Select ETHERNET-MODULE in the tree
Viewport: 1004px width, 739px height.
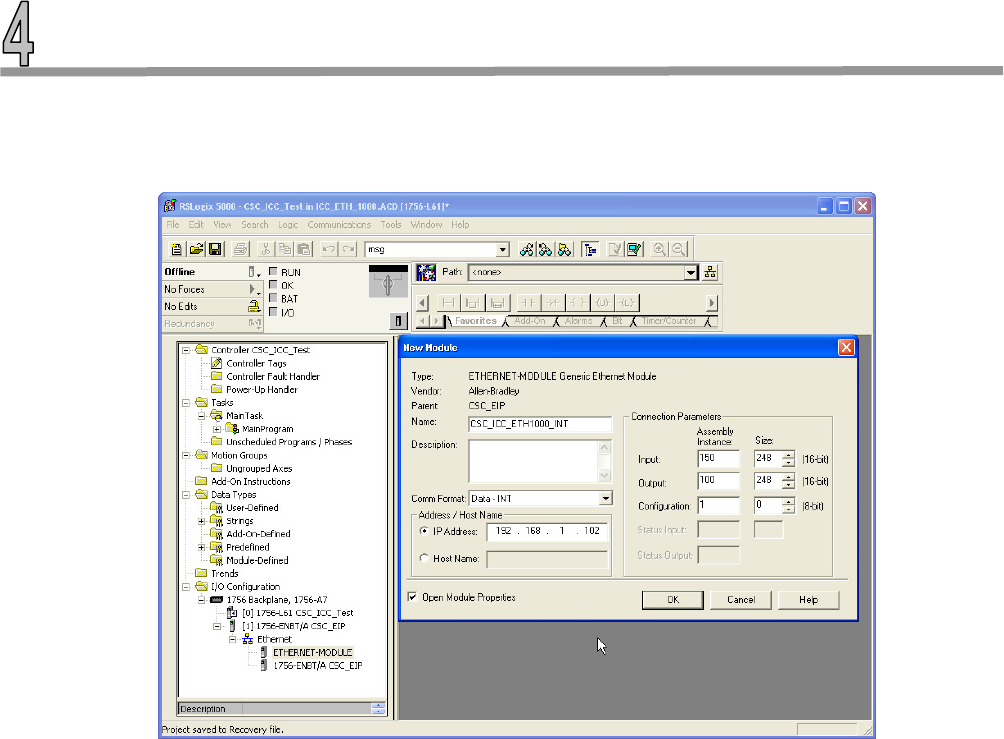(312, 653)
